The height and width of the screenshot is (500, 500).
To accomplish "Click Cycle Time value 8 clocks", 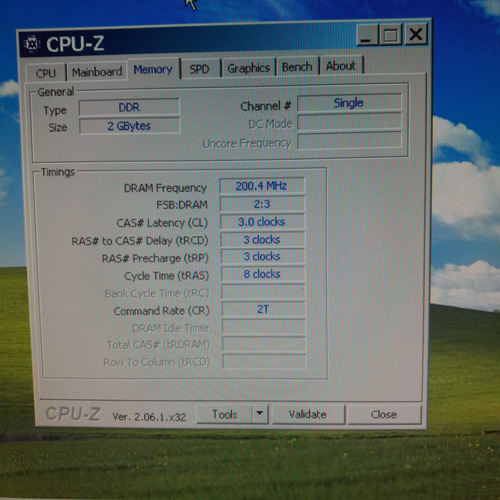I will coord(263,274).
